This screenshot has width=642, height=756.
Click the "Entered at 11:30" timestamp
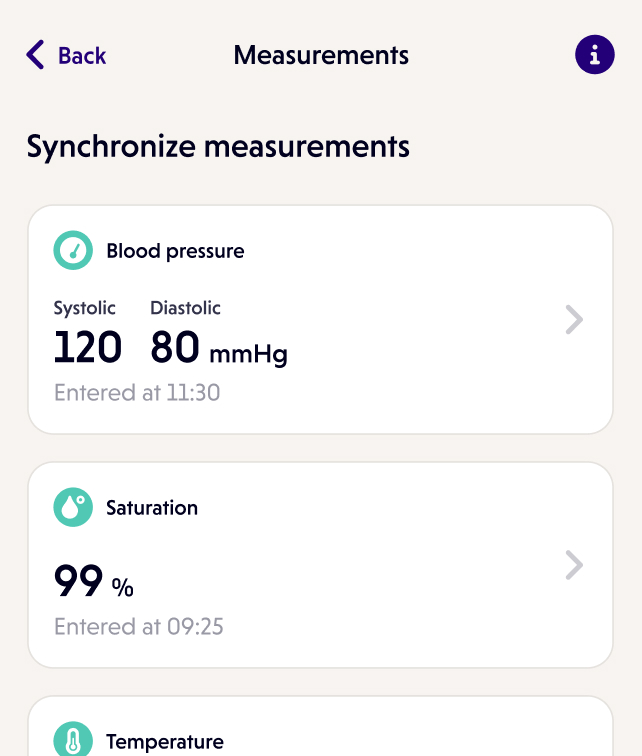pyautogui.click(x=137, y=393)
